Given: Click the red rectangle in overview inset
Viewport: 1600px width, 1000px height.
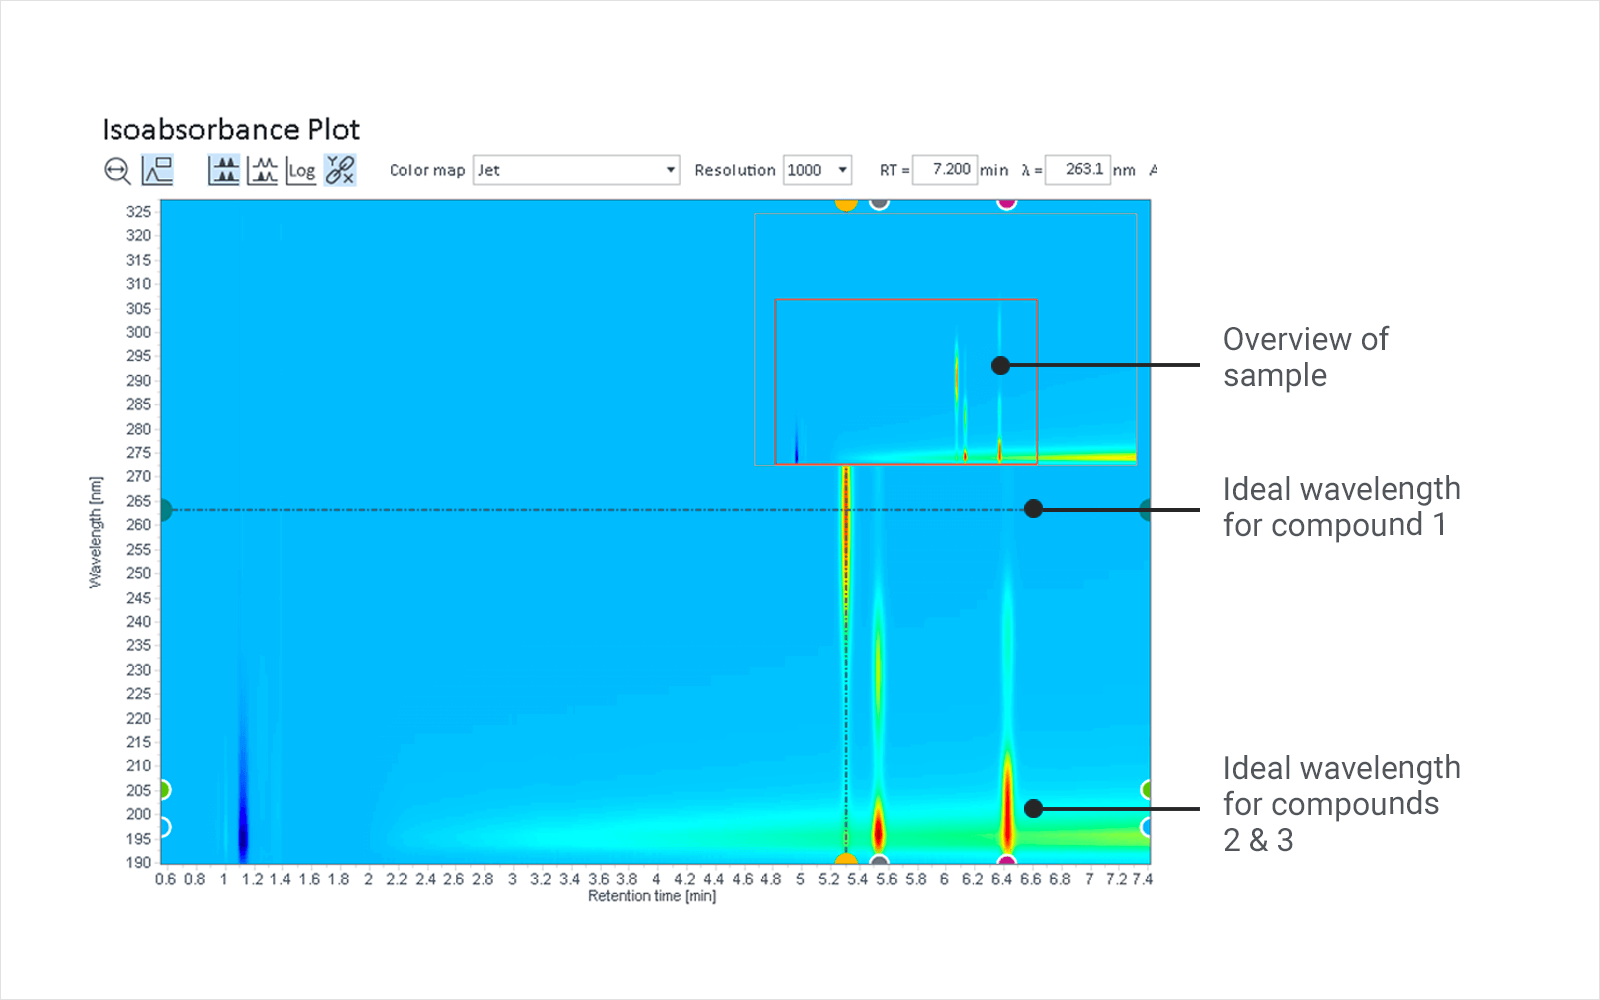Looking at the screenshot, I should 905,381.
